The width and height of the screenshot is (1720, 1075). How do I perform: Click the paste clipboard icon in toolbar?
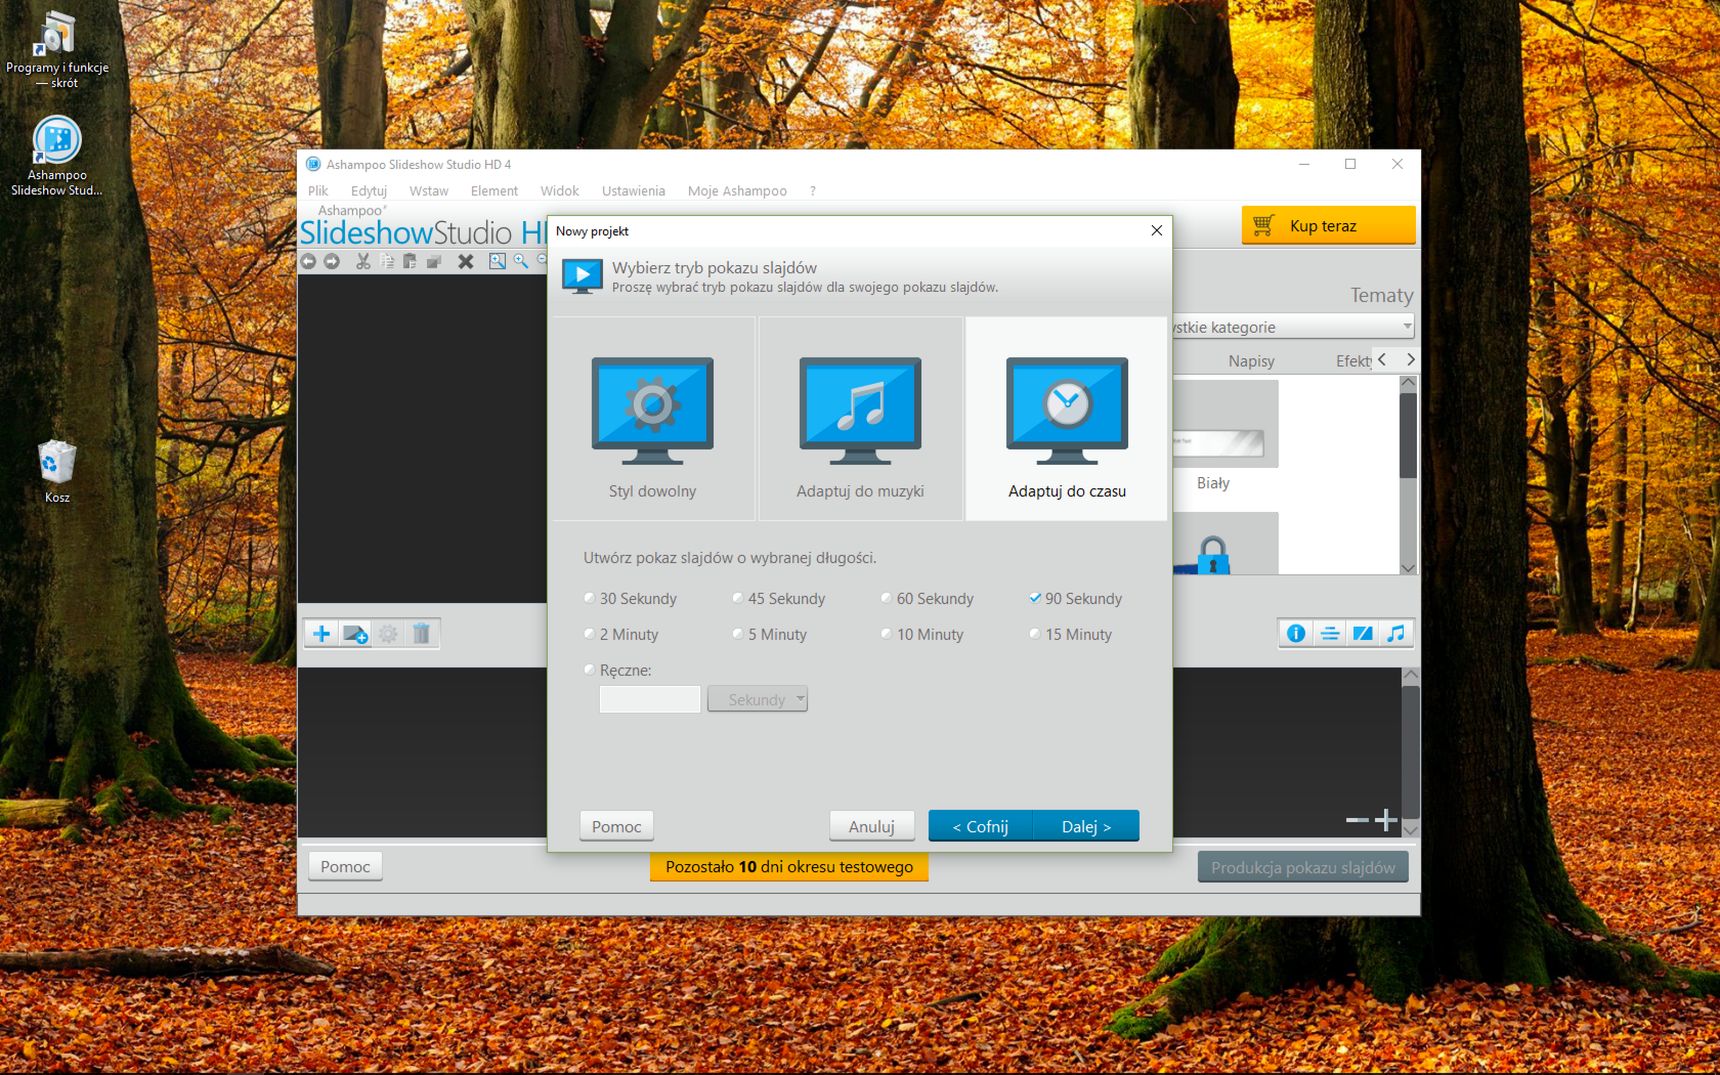tap(410, 261)
